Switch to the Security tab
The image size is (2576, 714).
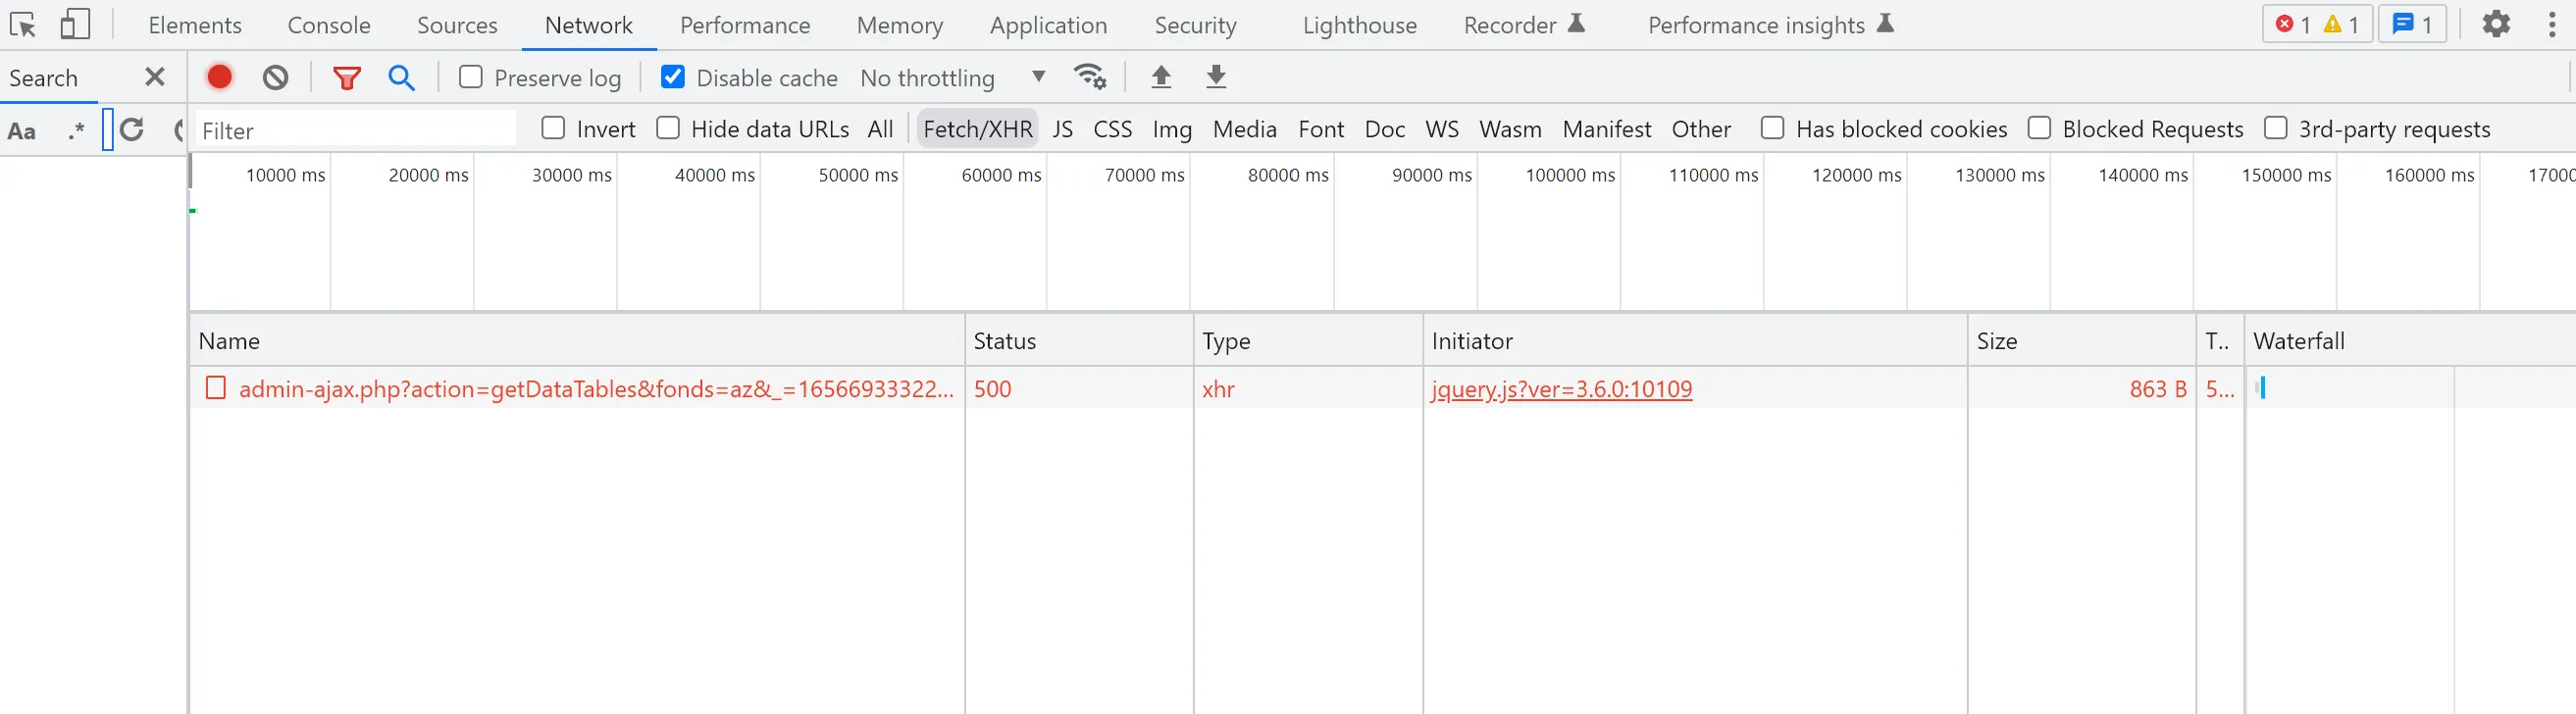point(1196,25)
